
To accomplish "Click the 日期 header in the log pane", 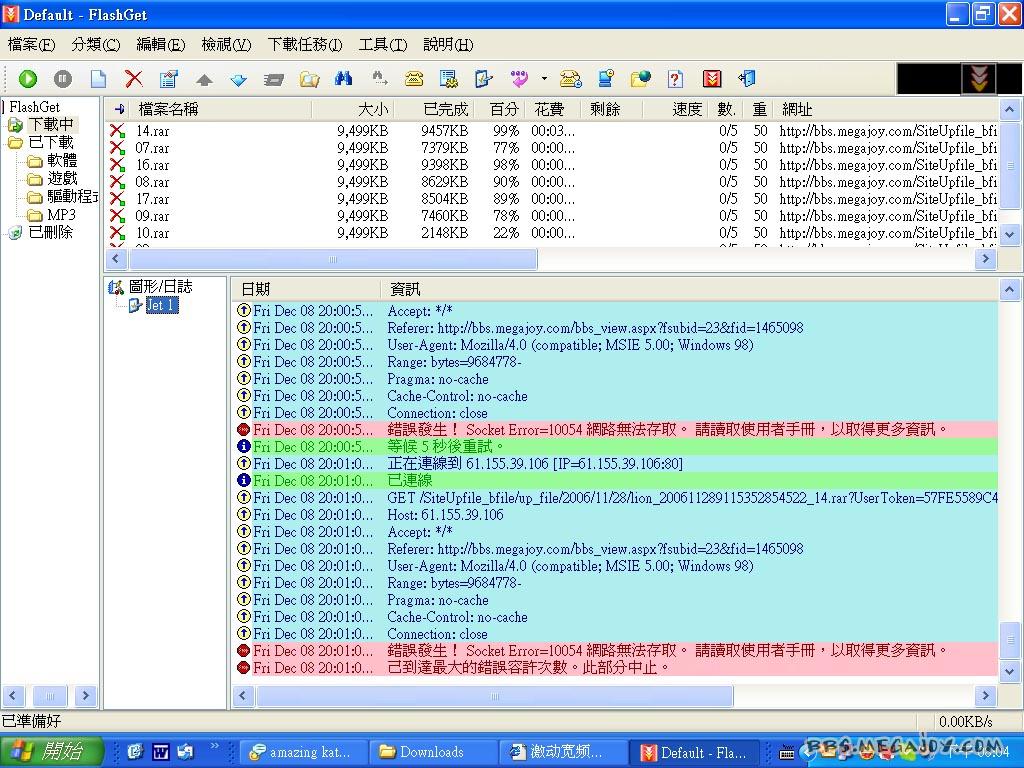I will pyautogui.click(x=306, y=289).
